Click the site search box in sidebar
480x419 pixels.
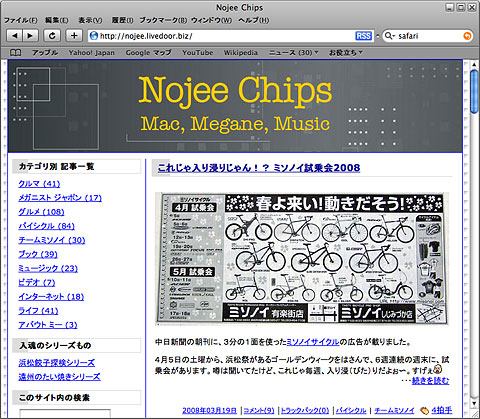pyautogui.click(x=65, y=414)
